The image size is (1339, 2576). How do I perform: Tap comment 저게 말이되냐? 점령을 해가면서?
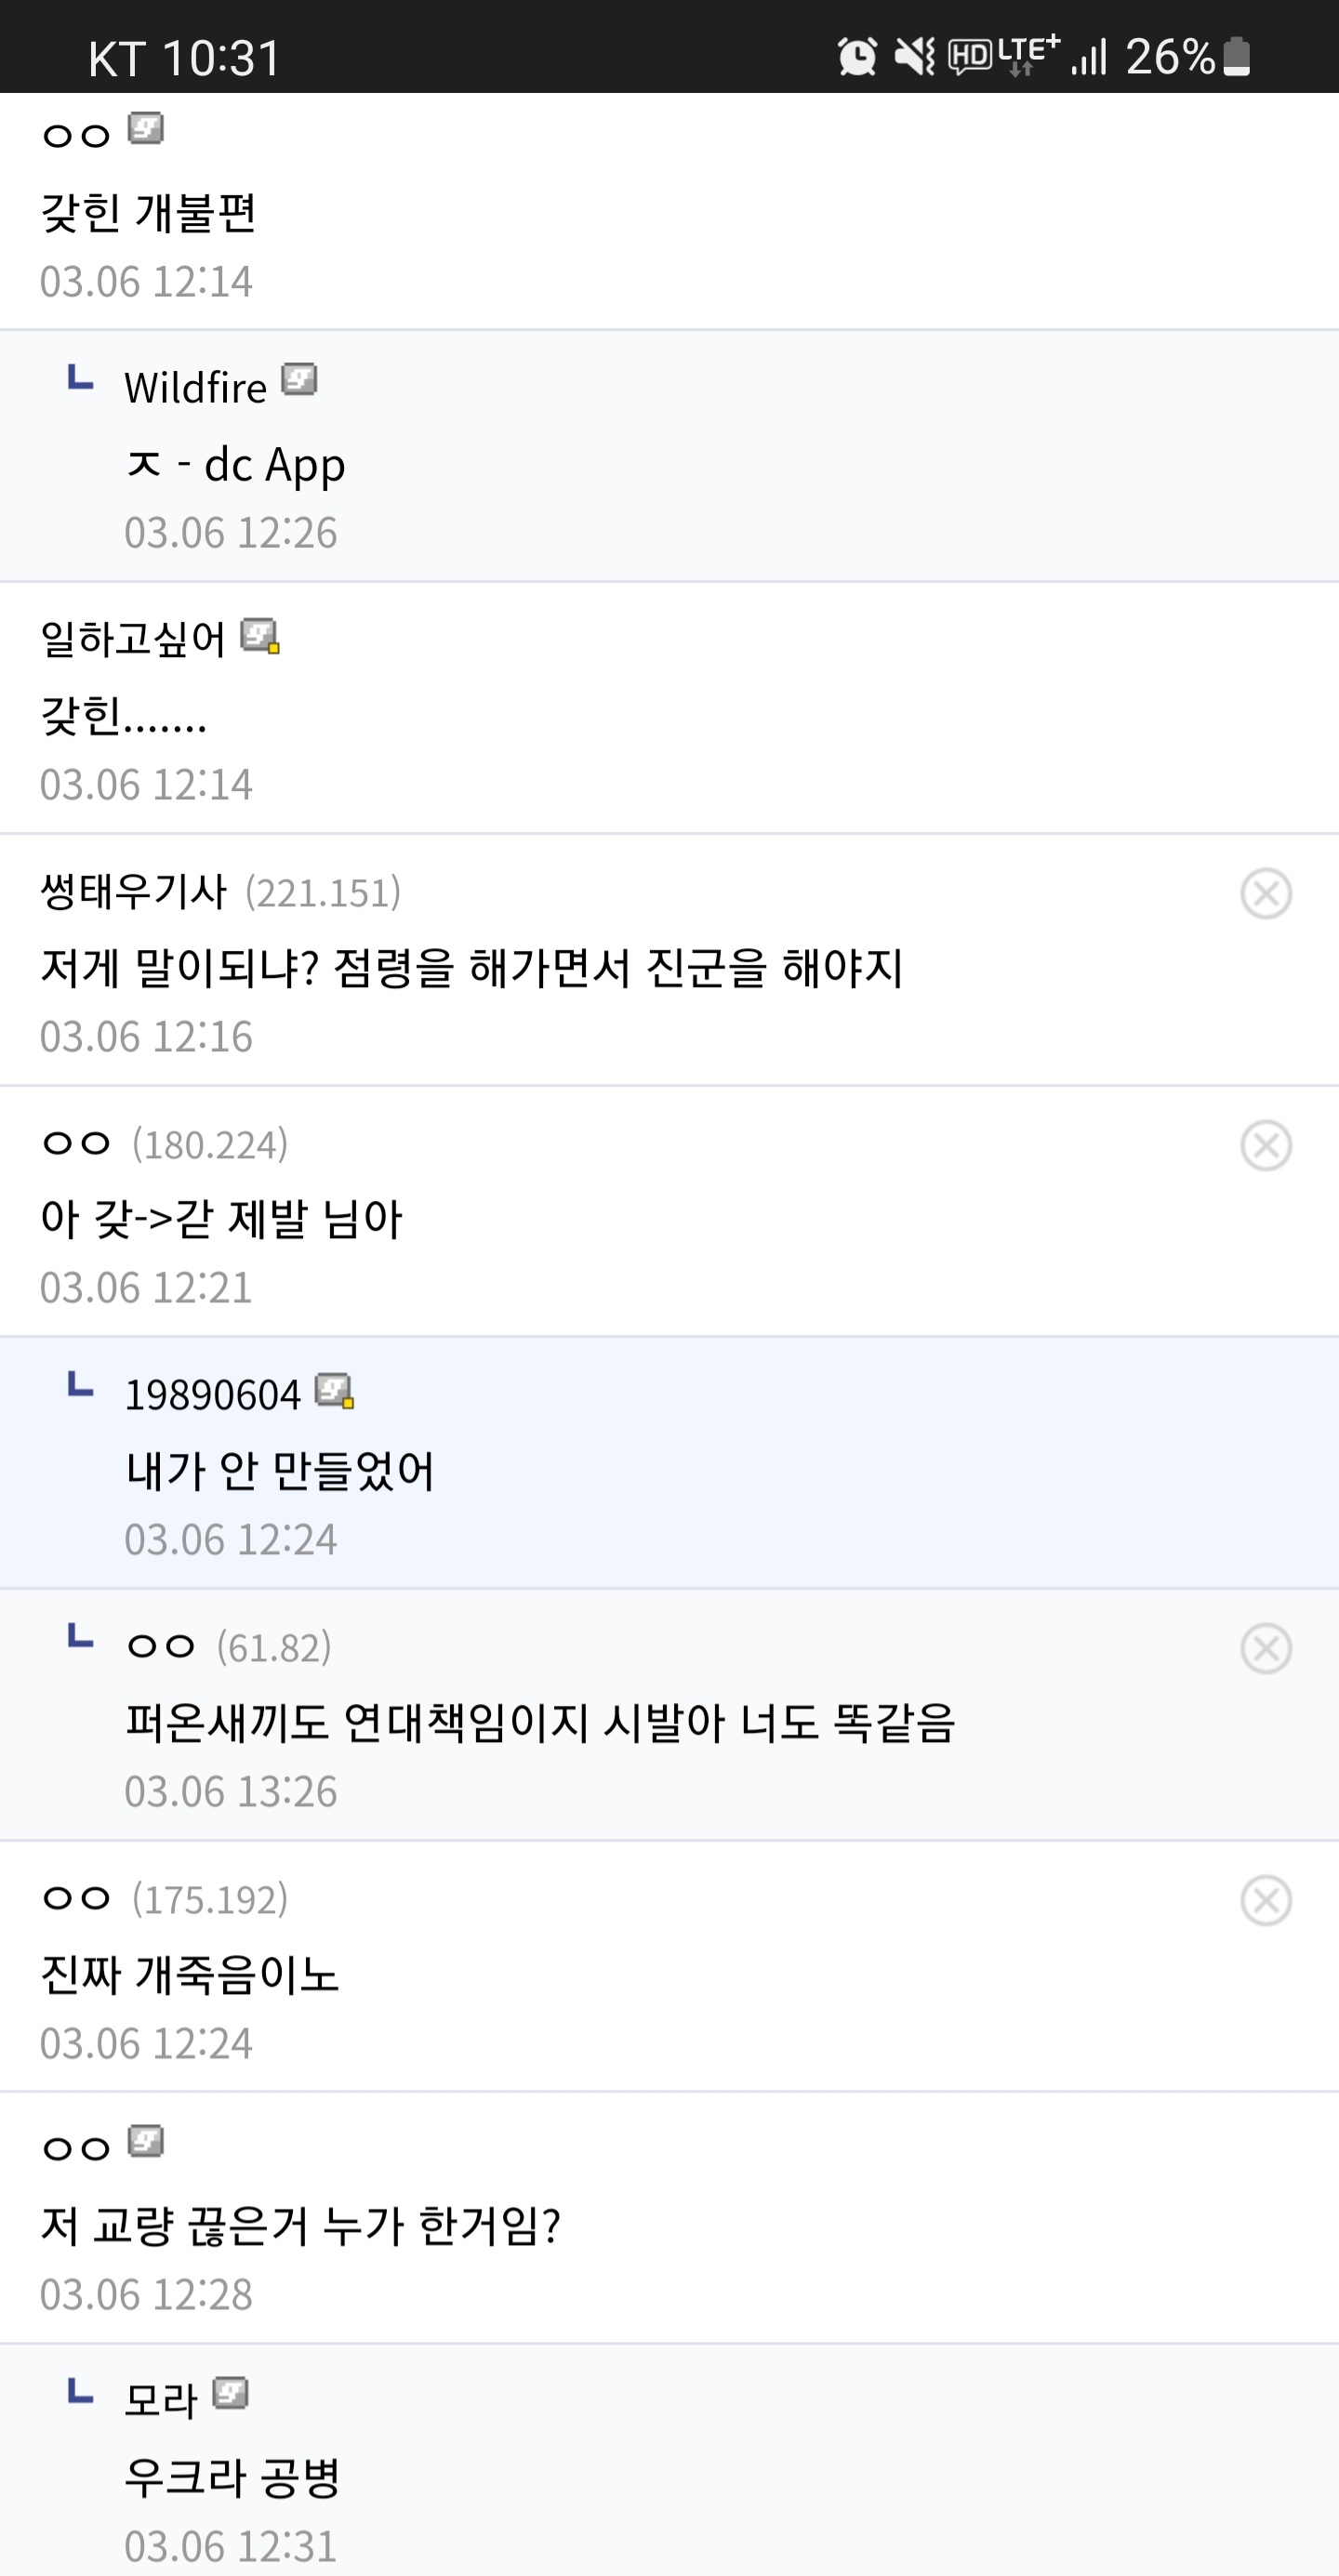[471, 968]
